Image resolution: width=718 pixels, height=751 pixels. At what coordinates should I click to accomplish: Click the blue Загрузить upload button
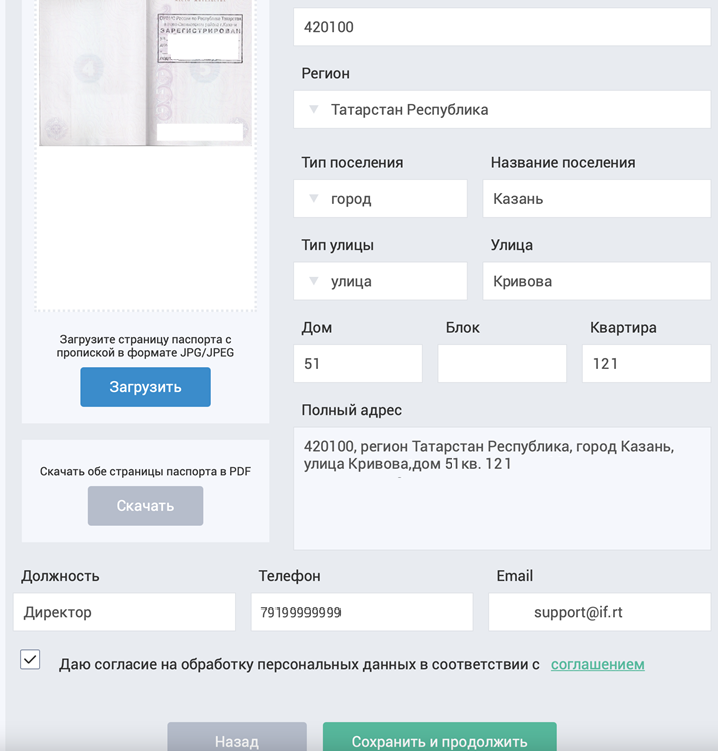[x=146, y=387]
